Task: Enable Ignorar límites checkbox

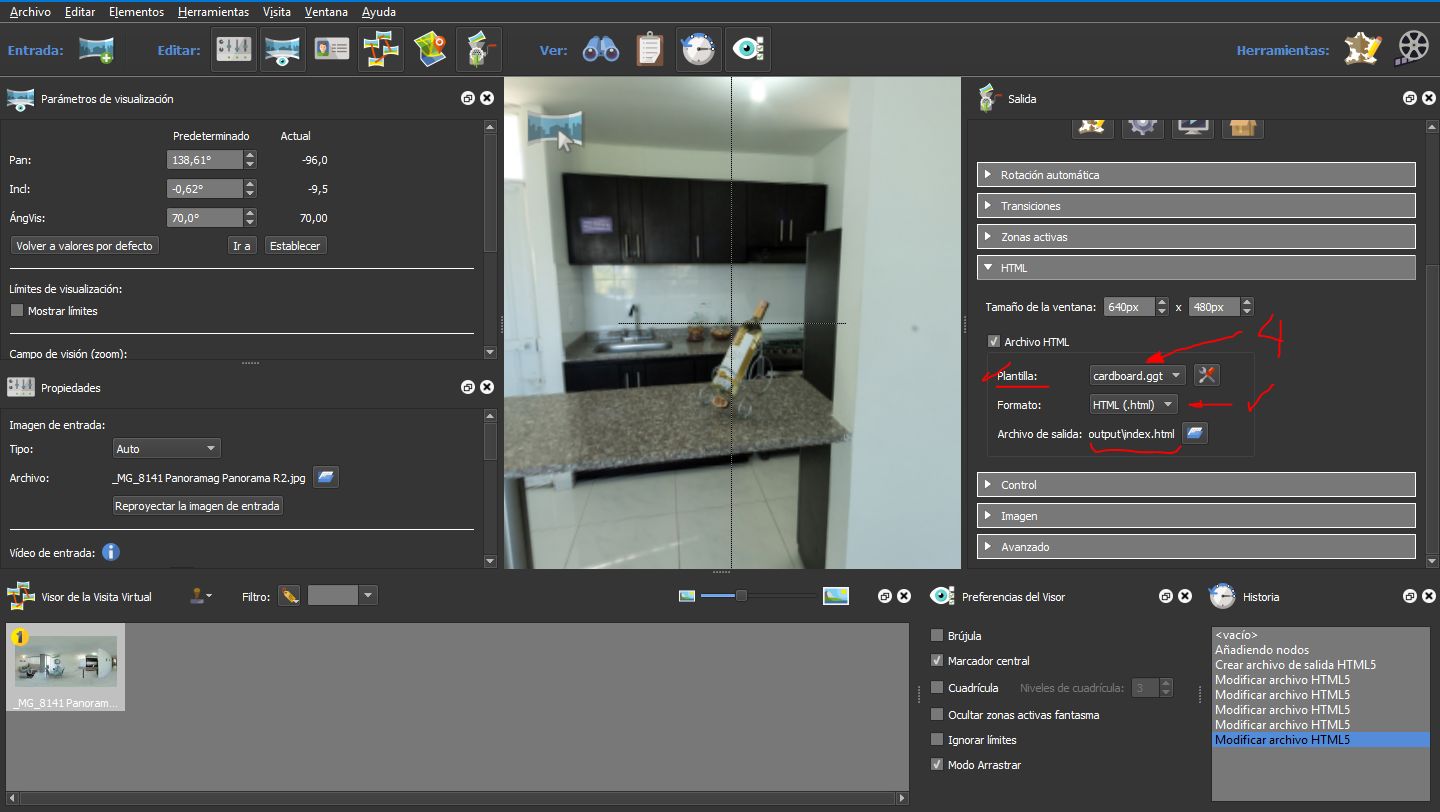Action: (937, 739)
